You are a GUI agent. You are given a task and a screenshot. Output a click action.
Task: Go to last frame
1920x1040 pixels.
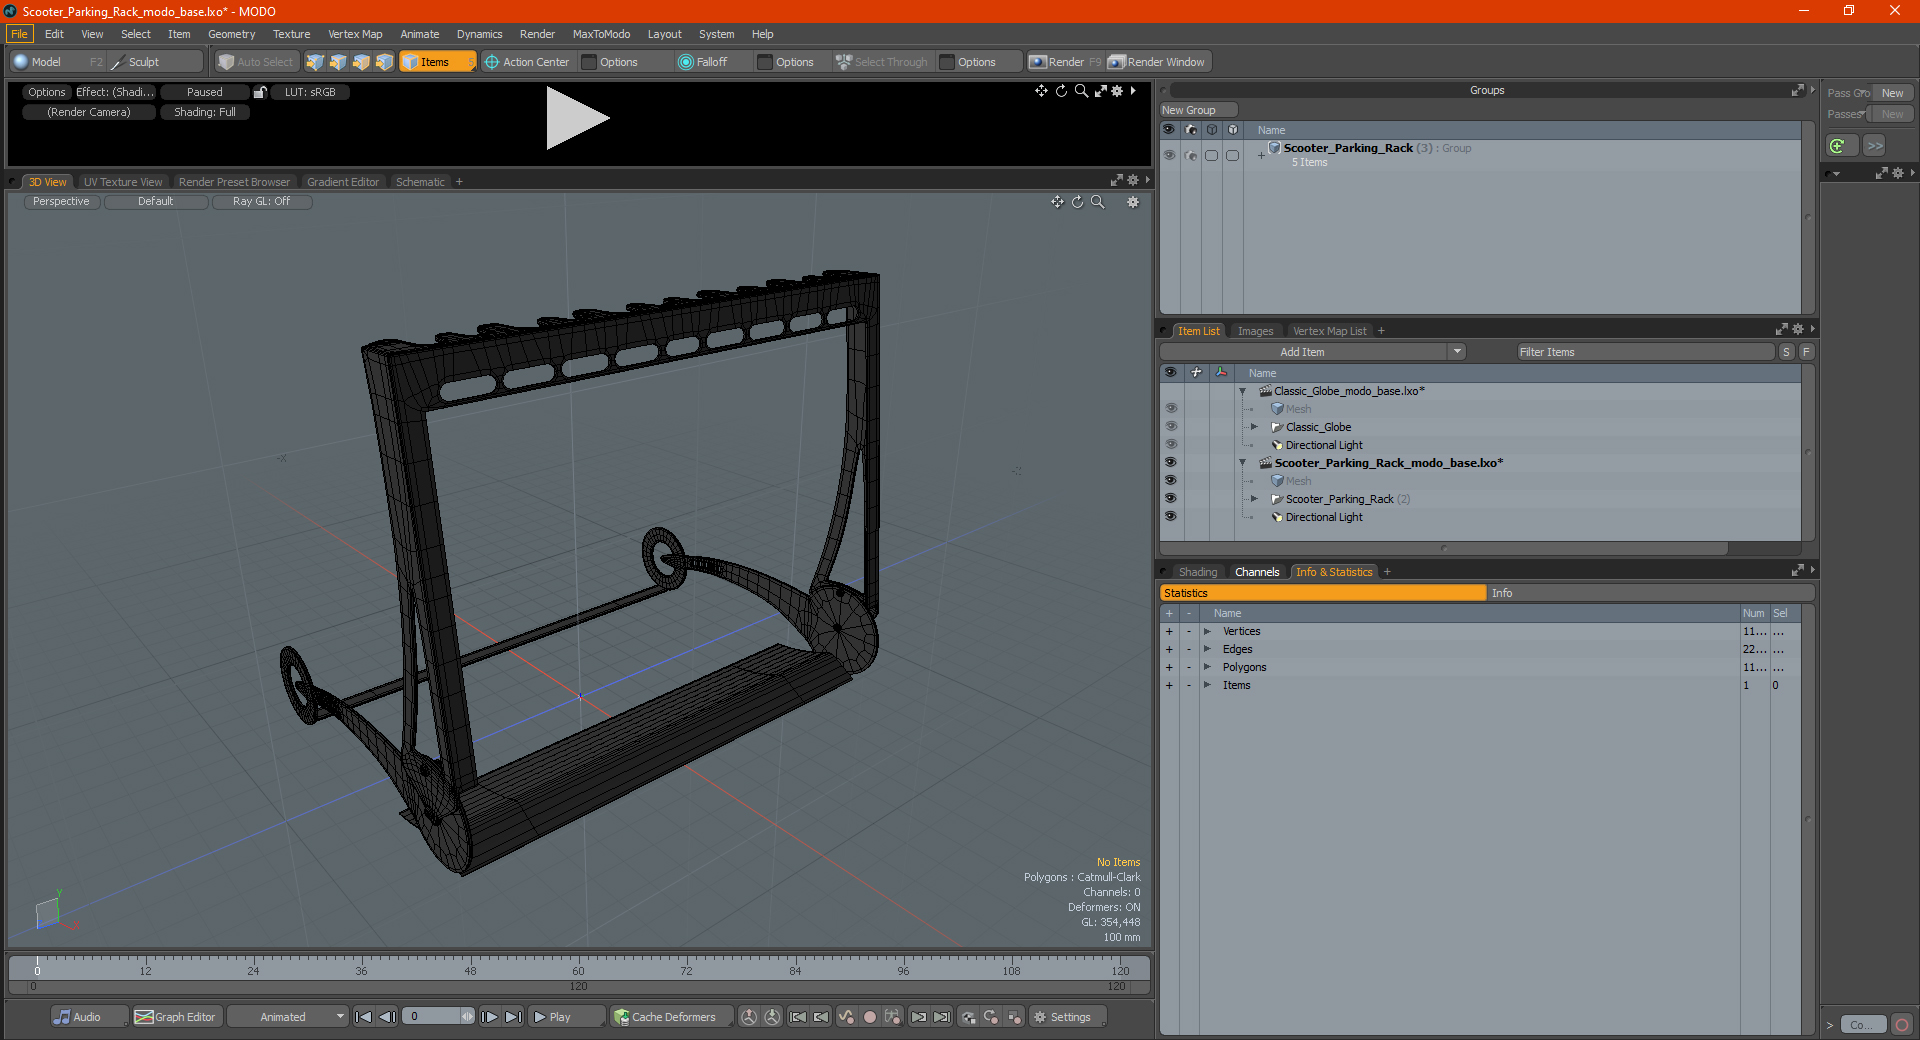click(513, 1017)
